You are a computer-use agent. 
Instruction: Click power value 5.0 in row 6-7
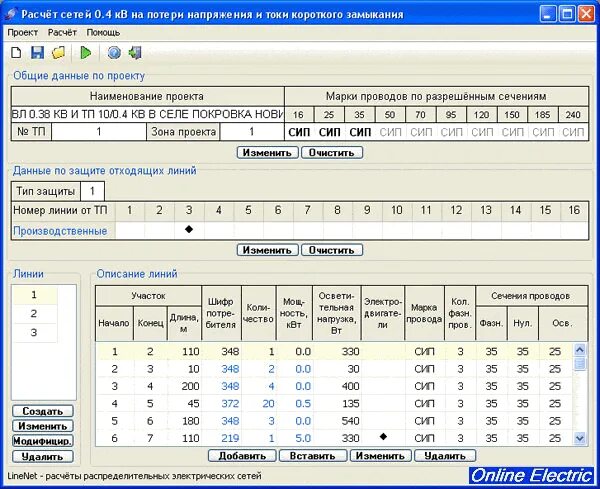303,438
